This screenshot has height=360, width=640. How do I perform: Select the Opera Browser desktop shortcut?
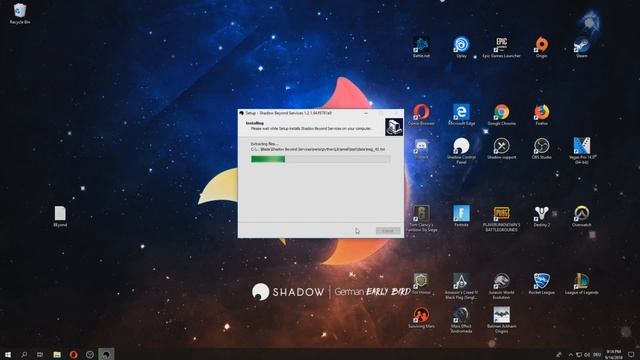pos(421,115)
